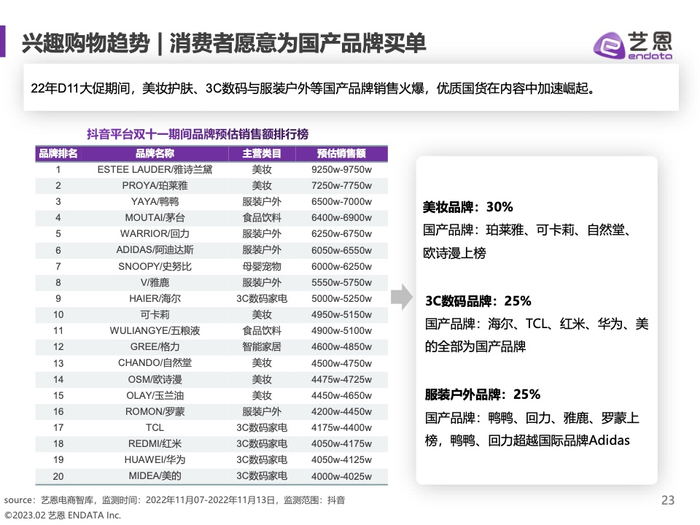The height and width of the screenshot is (525, 700).
Task: Select ROMON/罗蒙 brand cell
Action: 154,412
